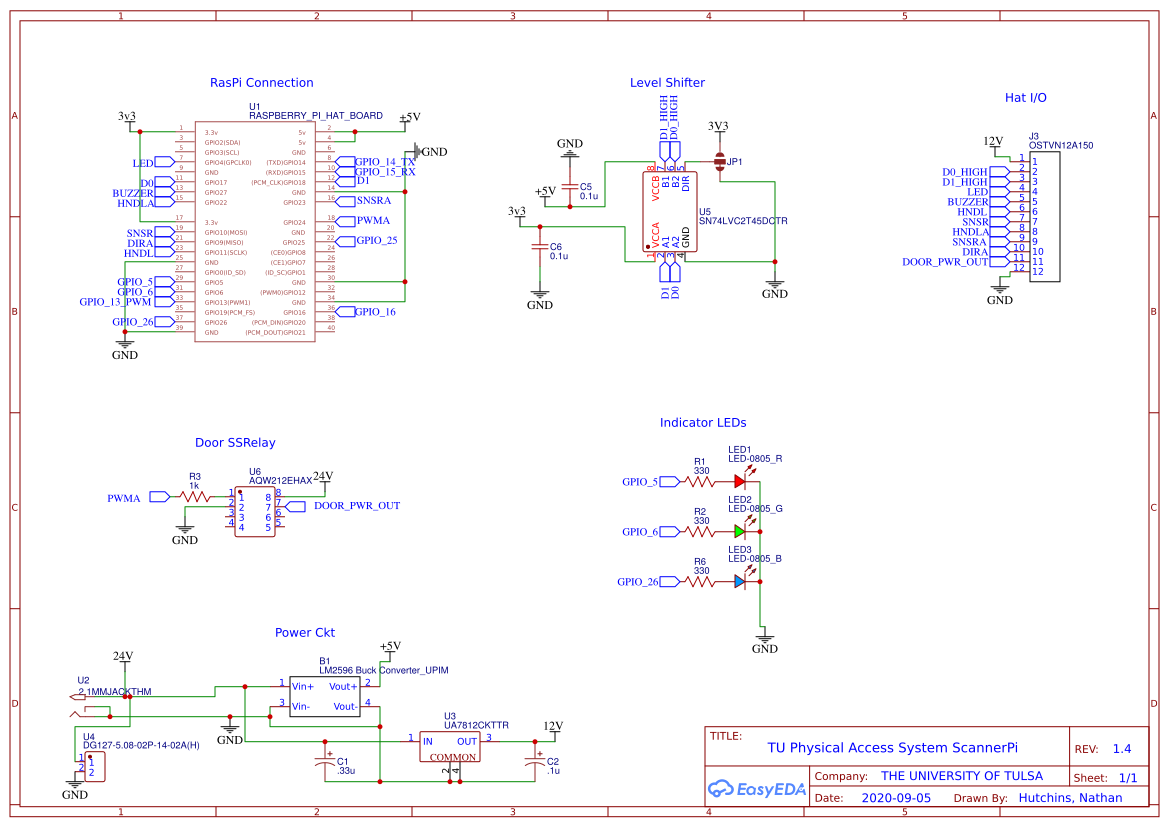Viewport: 1169px width, 827px height.
Task: Click the JP1 jumper symbol
Action: 720,157
